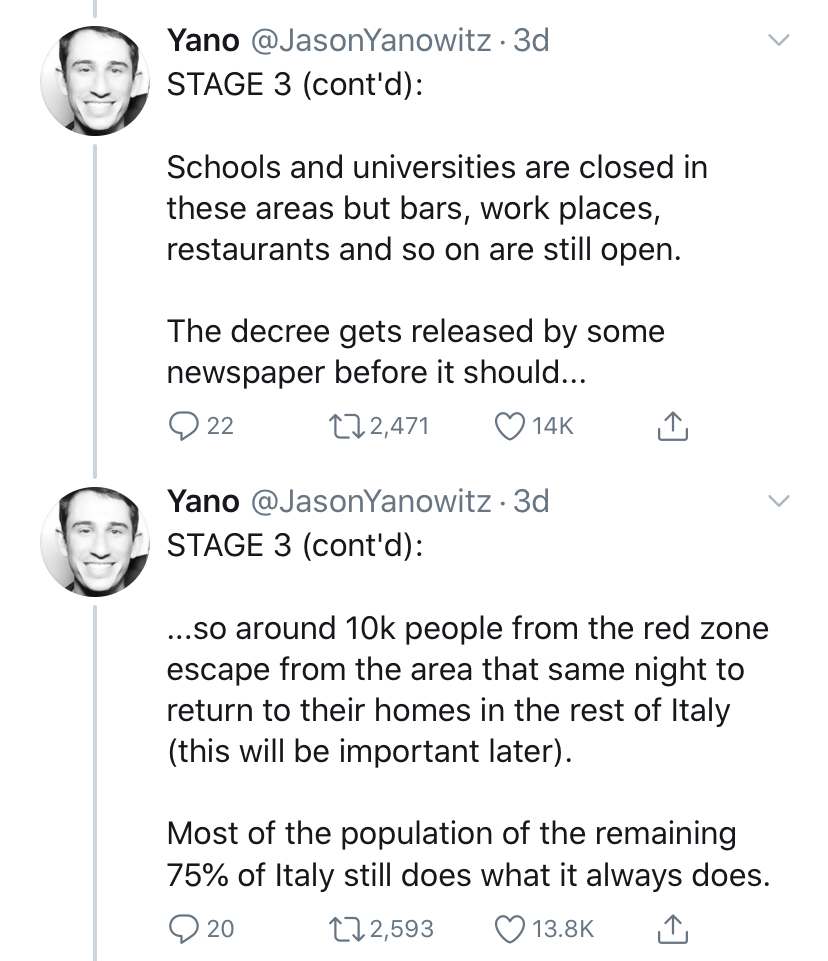Viewport: 828px width, 961px height.
Task: Open the options chevron on the first tweet
Action: 778,41
